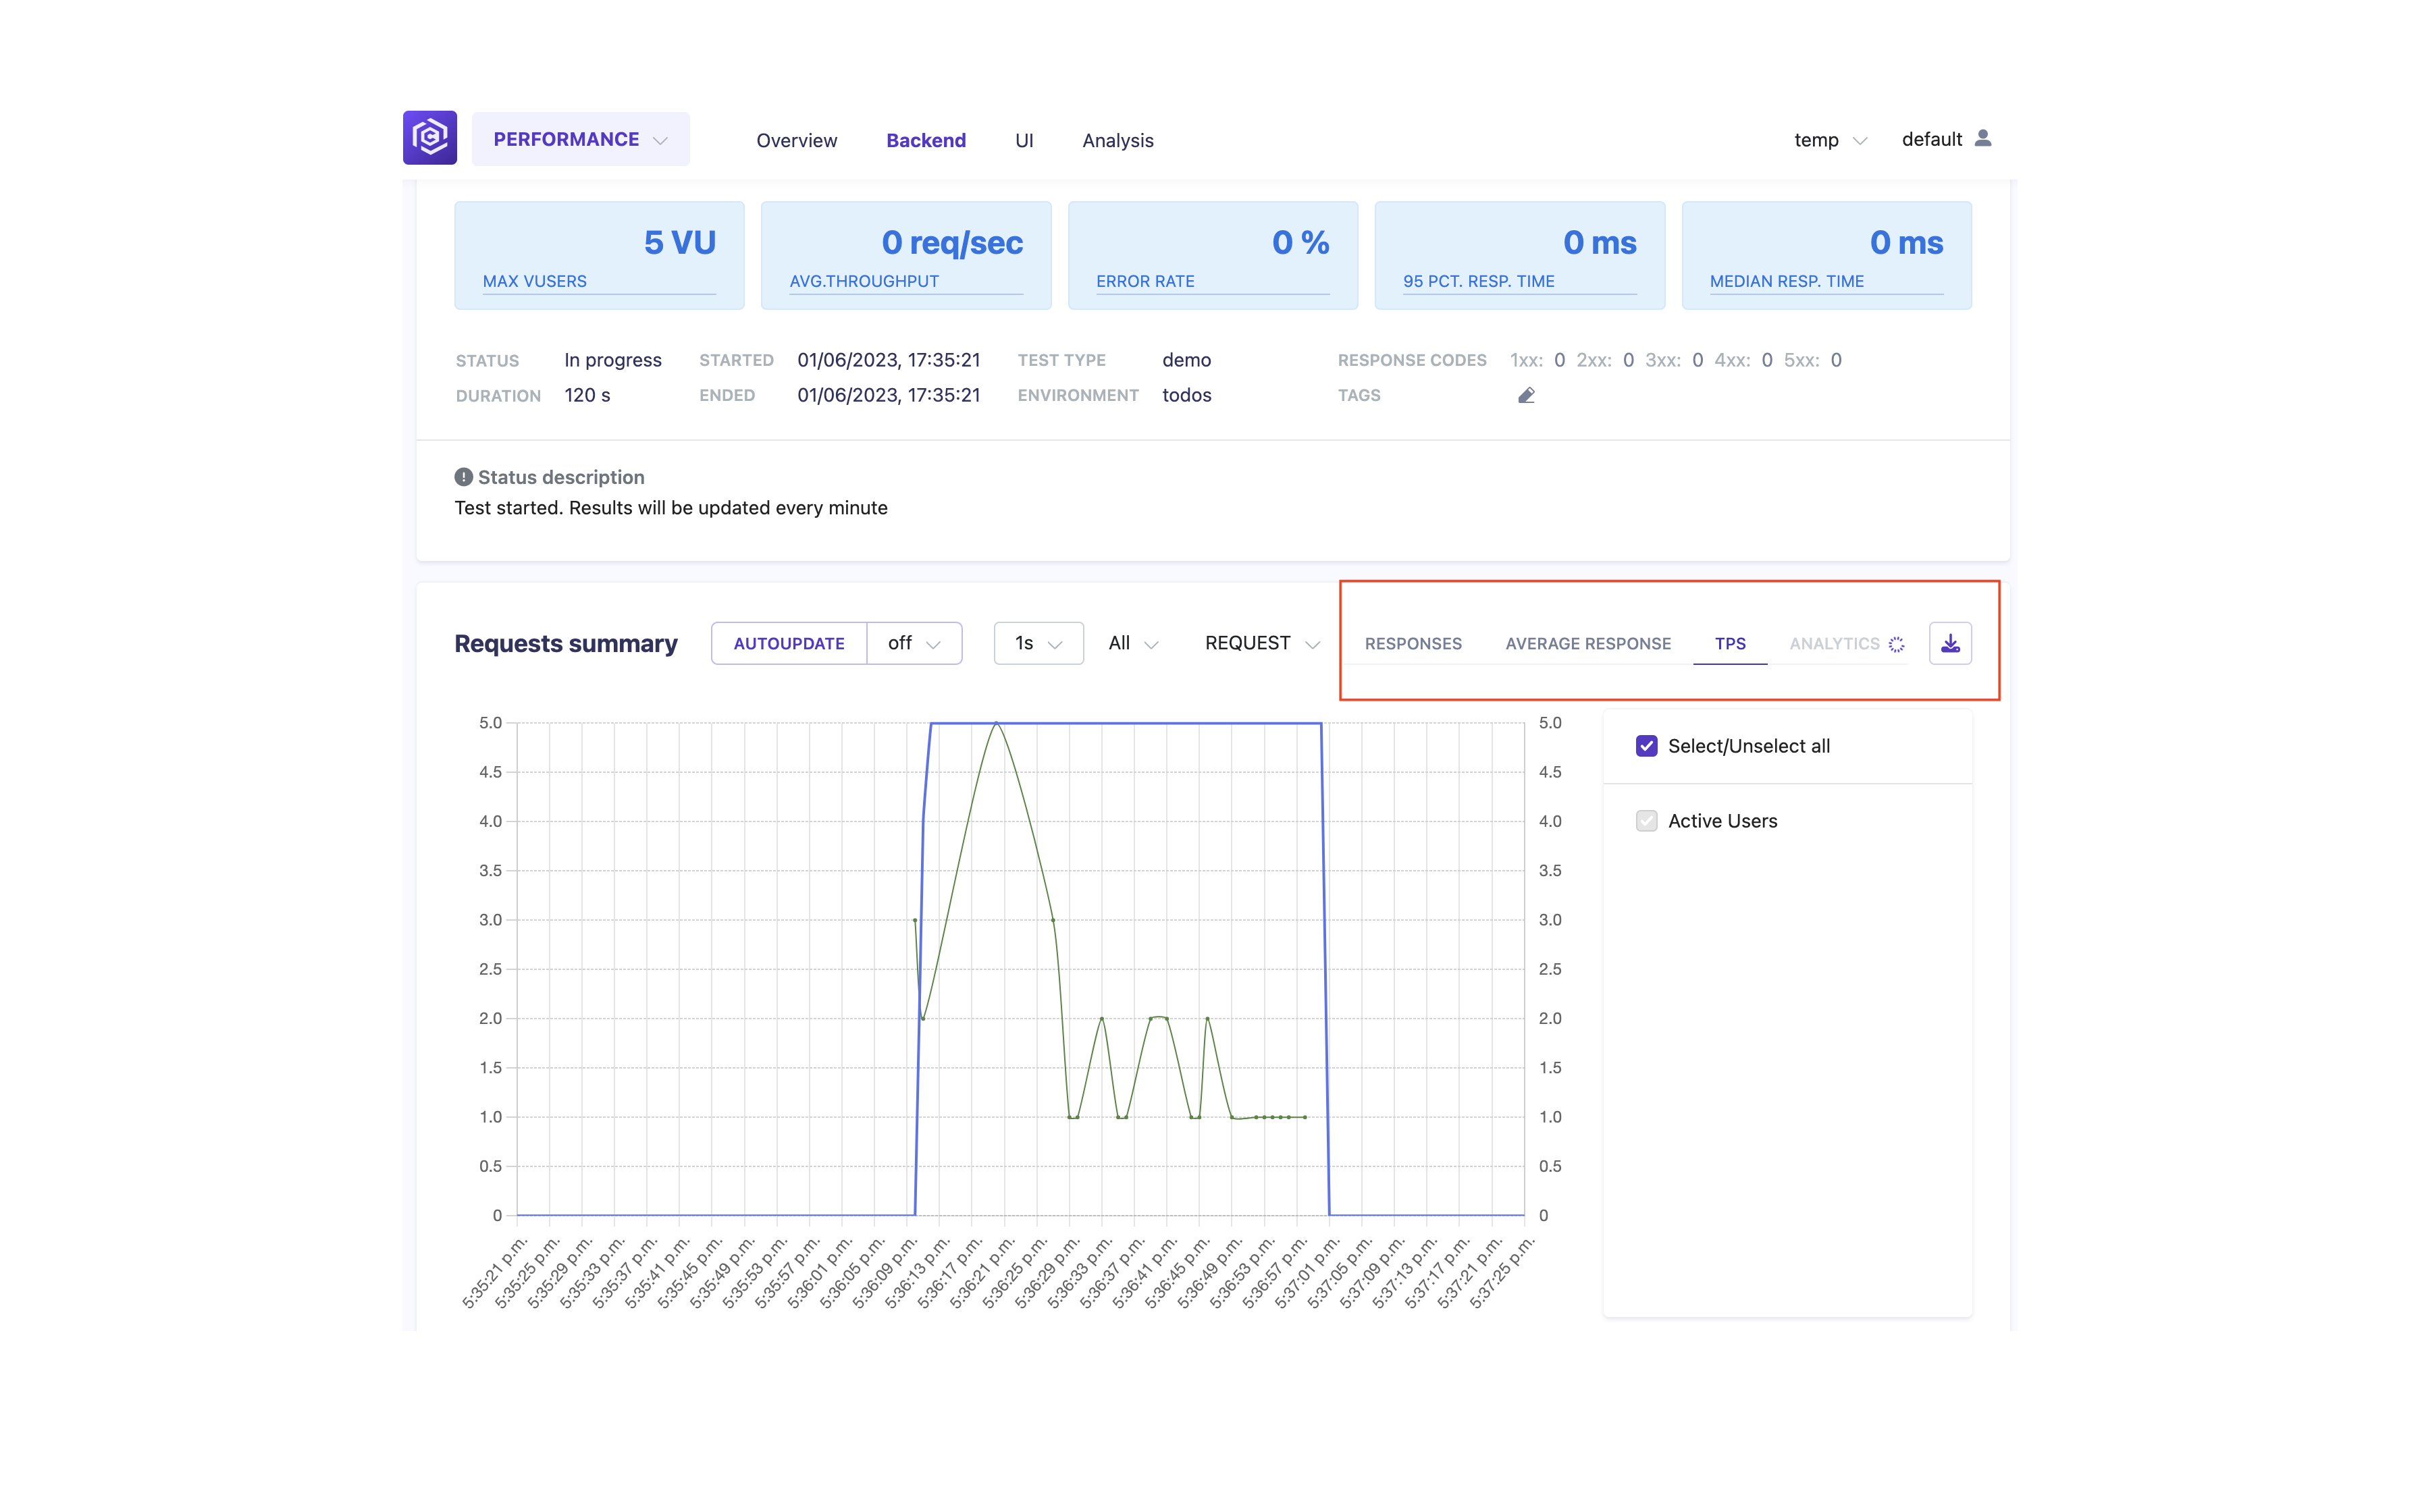Expand the autoupdate off dropdown

coord(914,643)
